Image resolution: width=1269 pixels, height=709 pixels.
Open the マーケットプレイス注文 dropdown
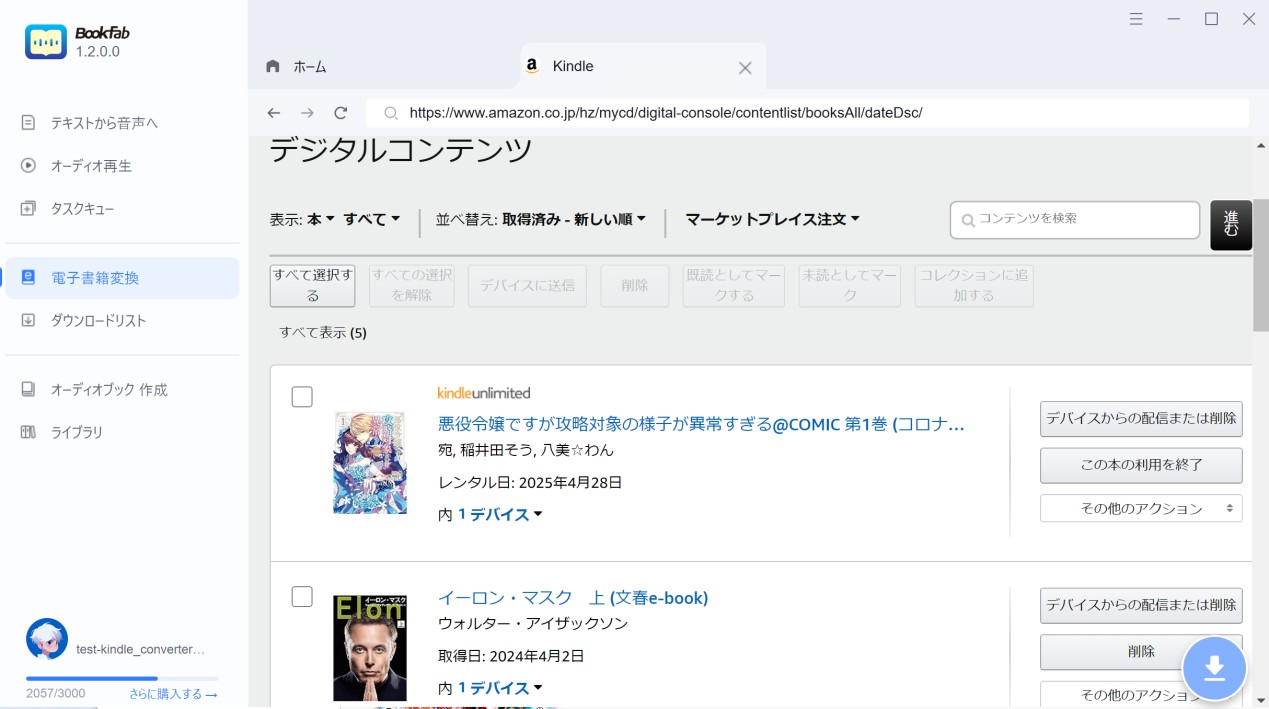(772, 219)
